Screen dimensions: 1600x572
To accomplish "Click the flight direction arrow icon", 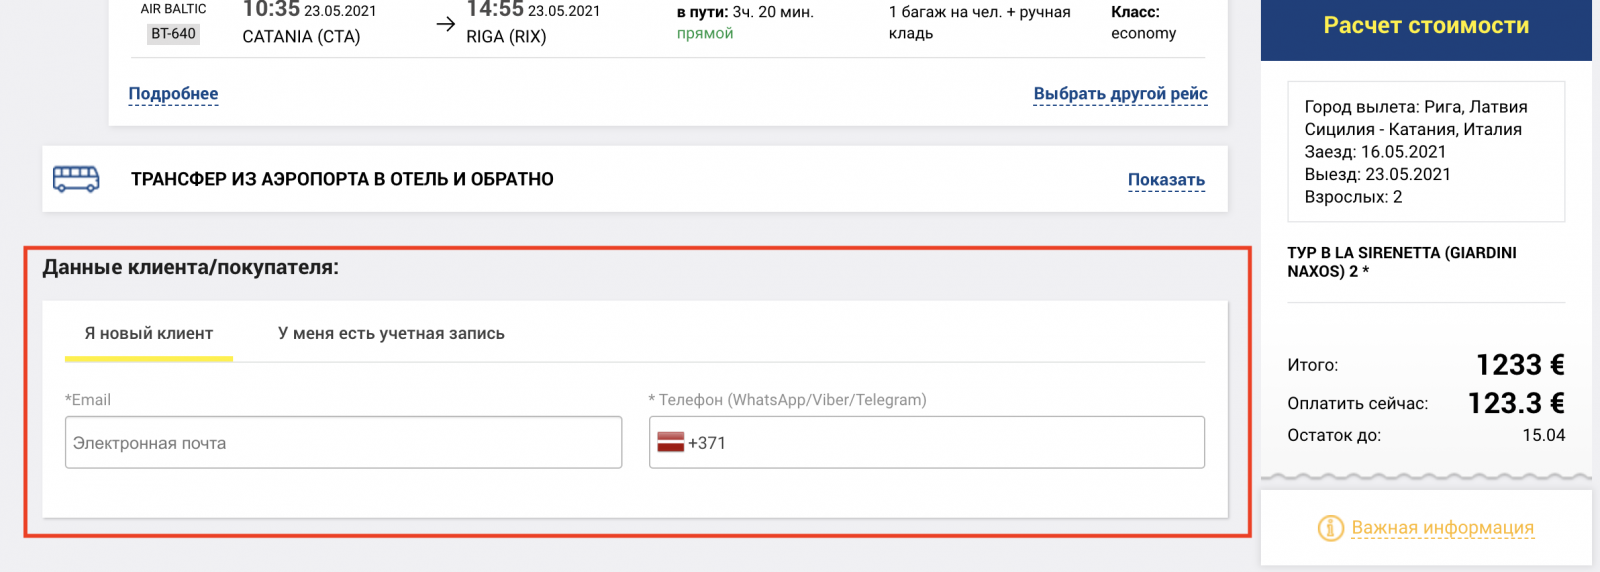I will tap(446, 24).
